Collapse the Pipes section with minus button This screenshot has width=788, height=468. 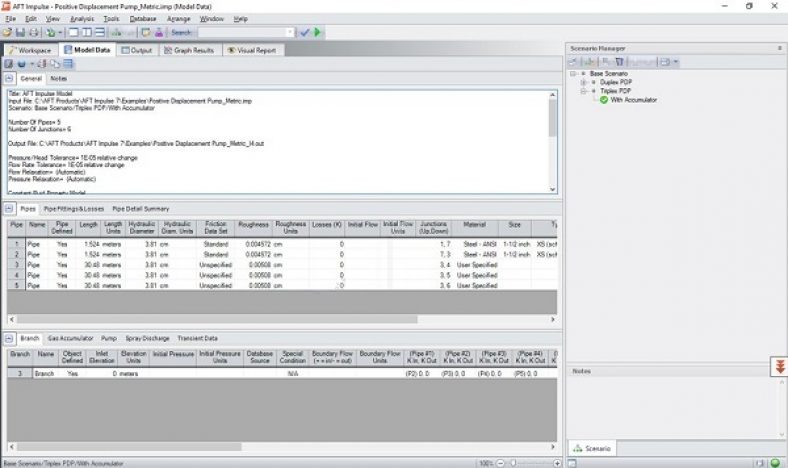coord(8,208)
